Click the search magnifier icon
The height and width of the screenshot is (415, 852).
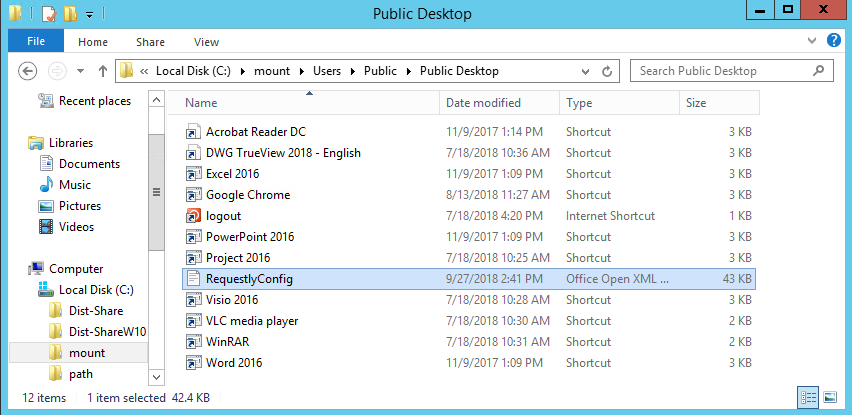[x=818, y=71]
